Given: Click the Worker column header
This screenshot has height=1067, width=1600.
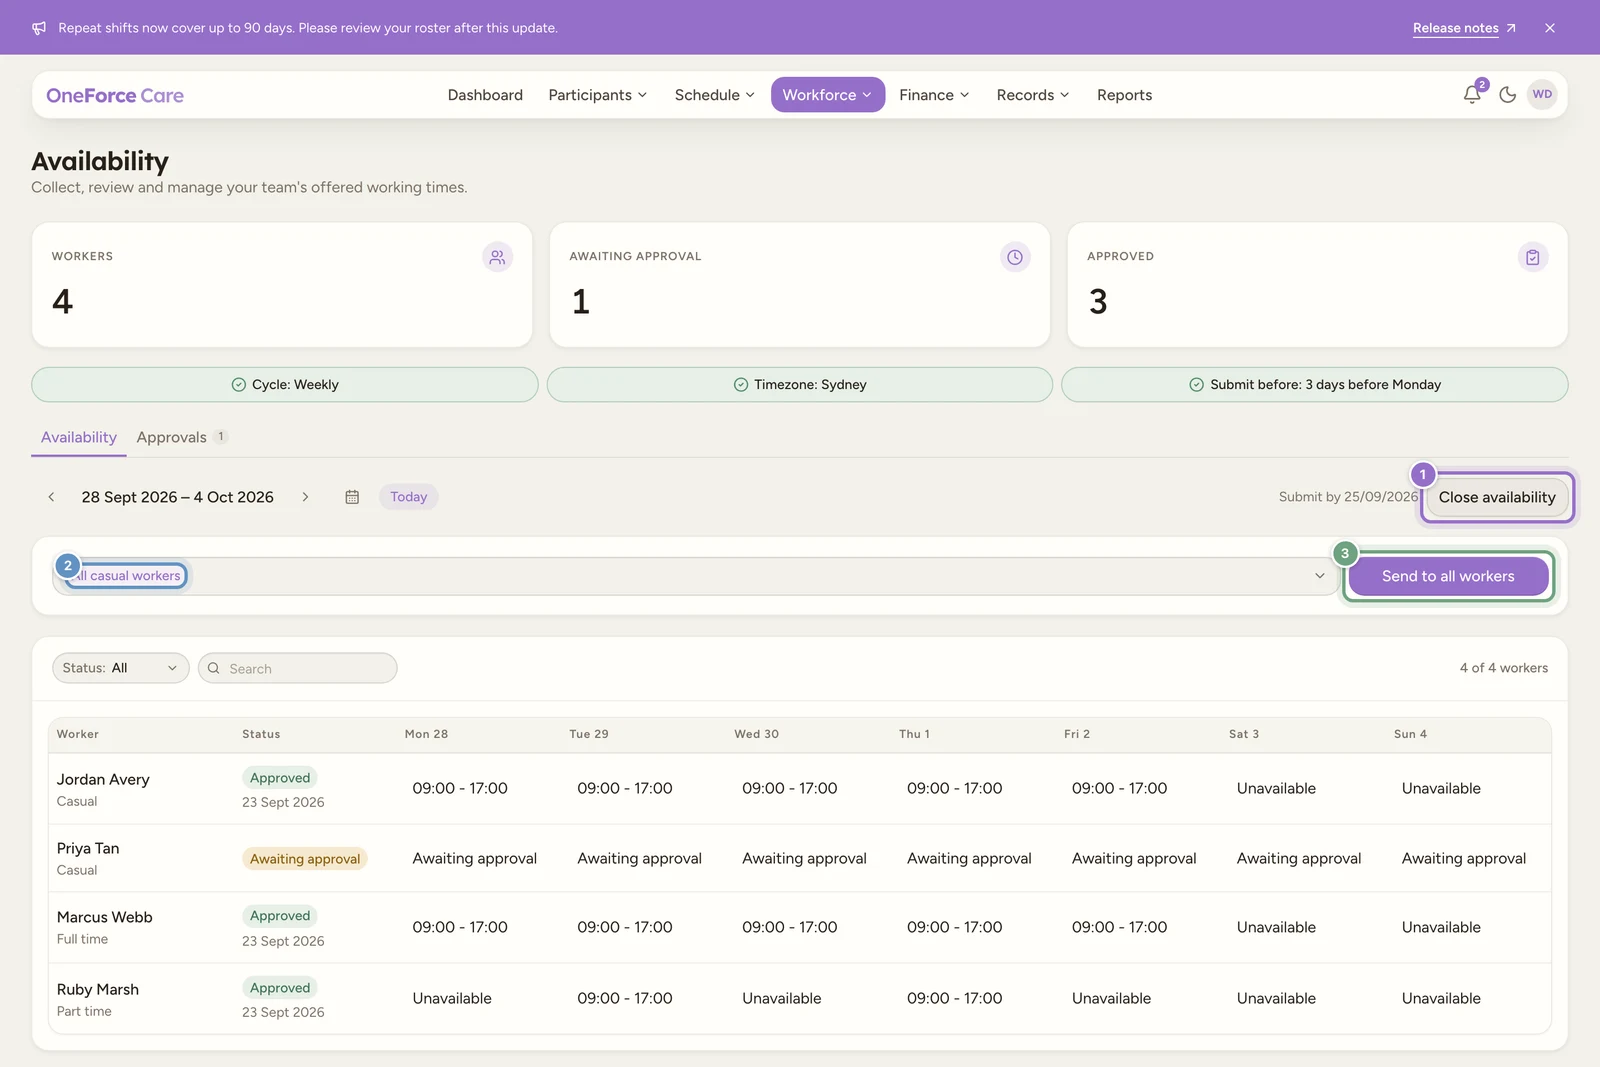Looking at the screenshot, I should pos(78,734).
